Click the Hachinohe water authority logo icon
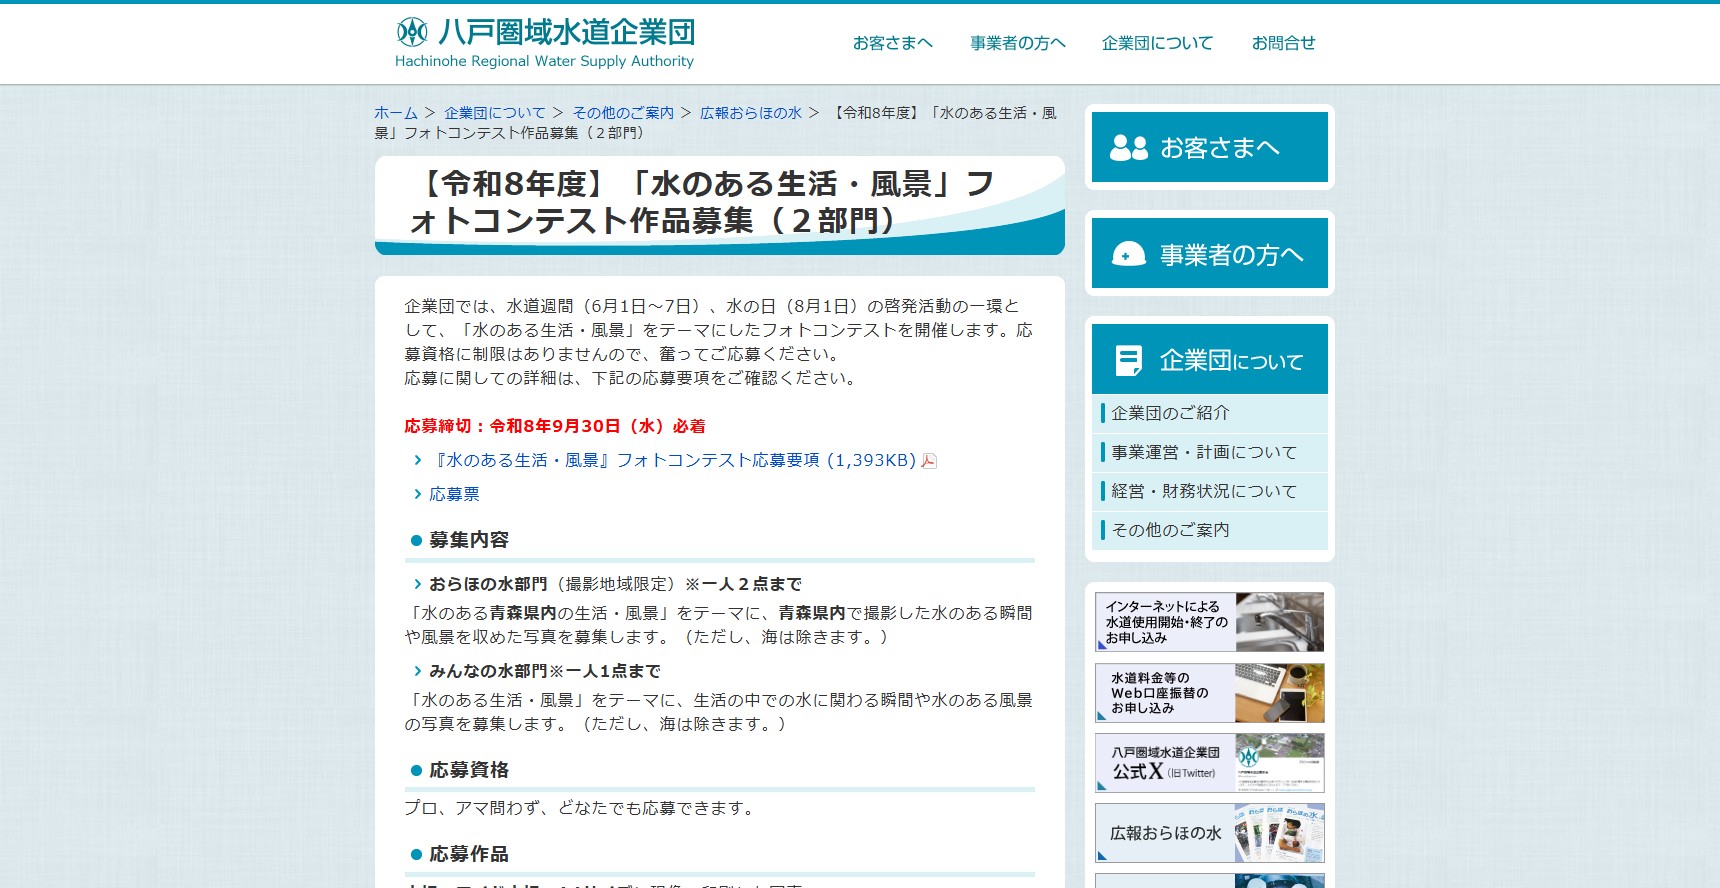The height and width of the screenshot is (888, 1720). [412, 32]
